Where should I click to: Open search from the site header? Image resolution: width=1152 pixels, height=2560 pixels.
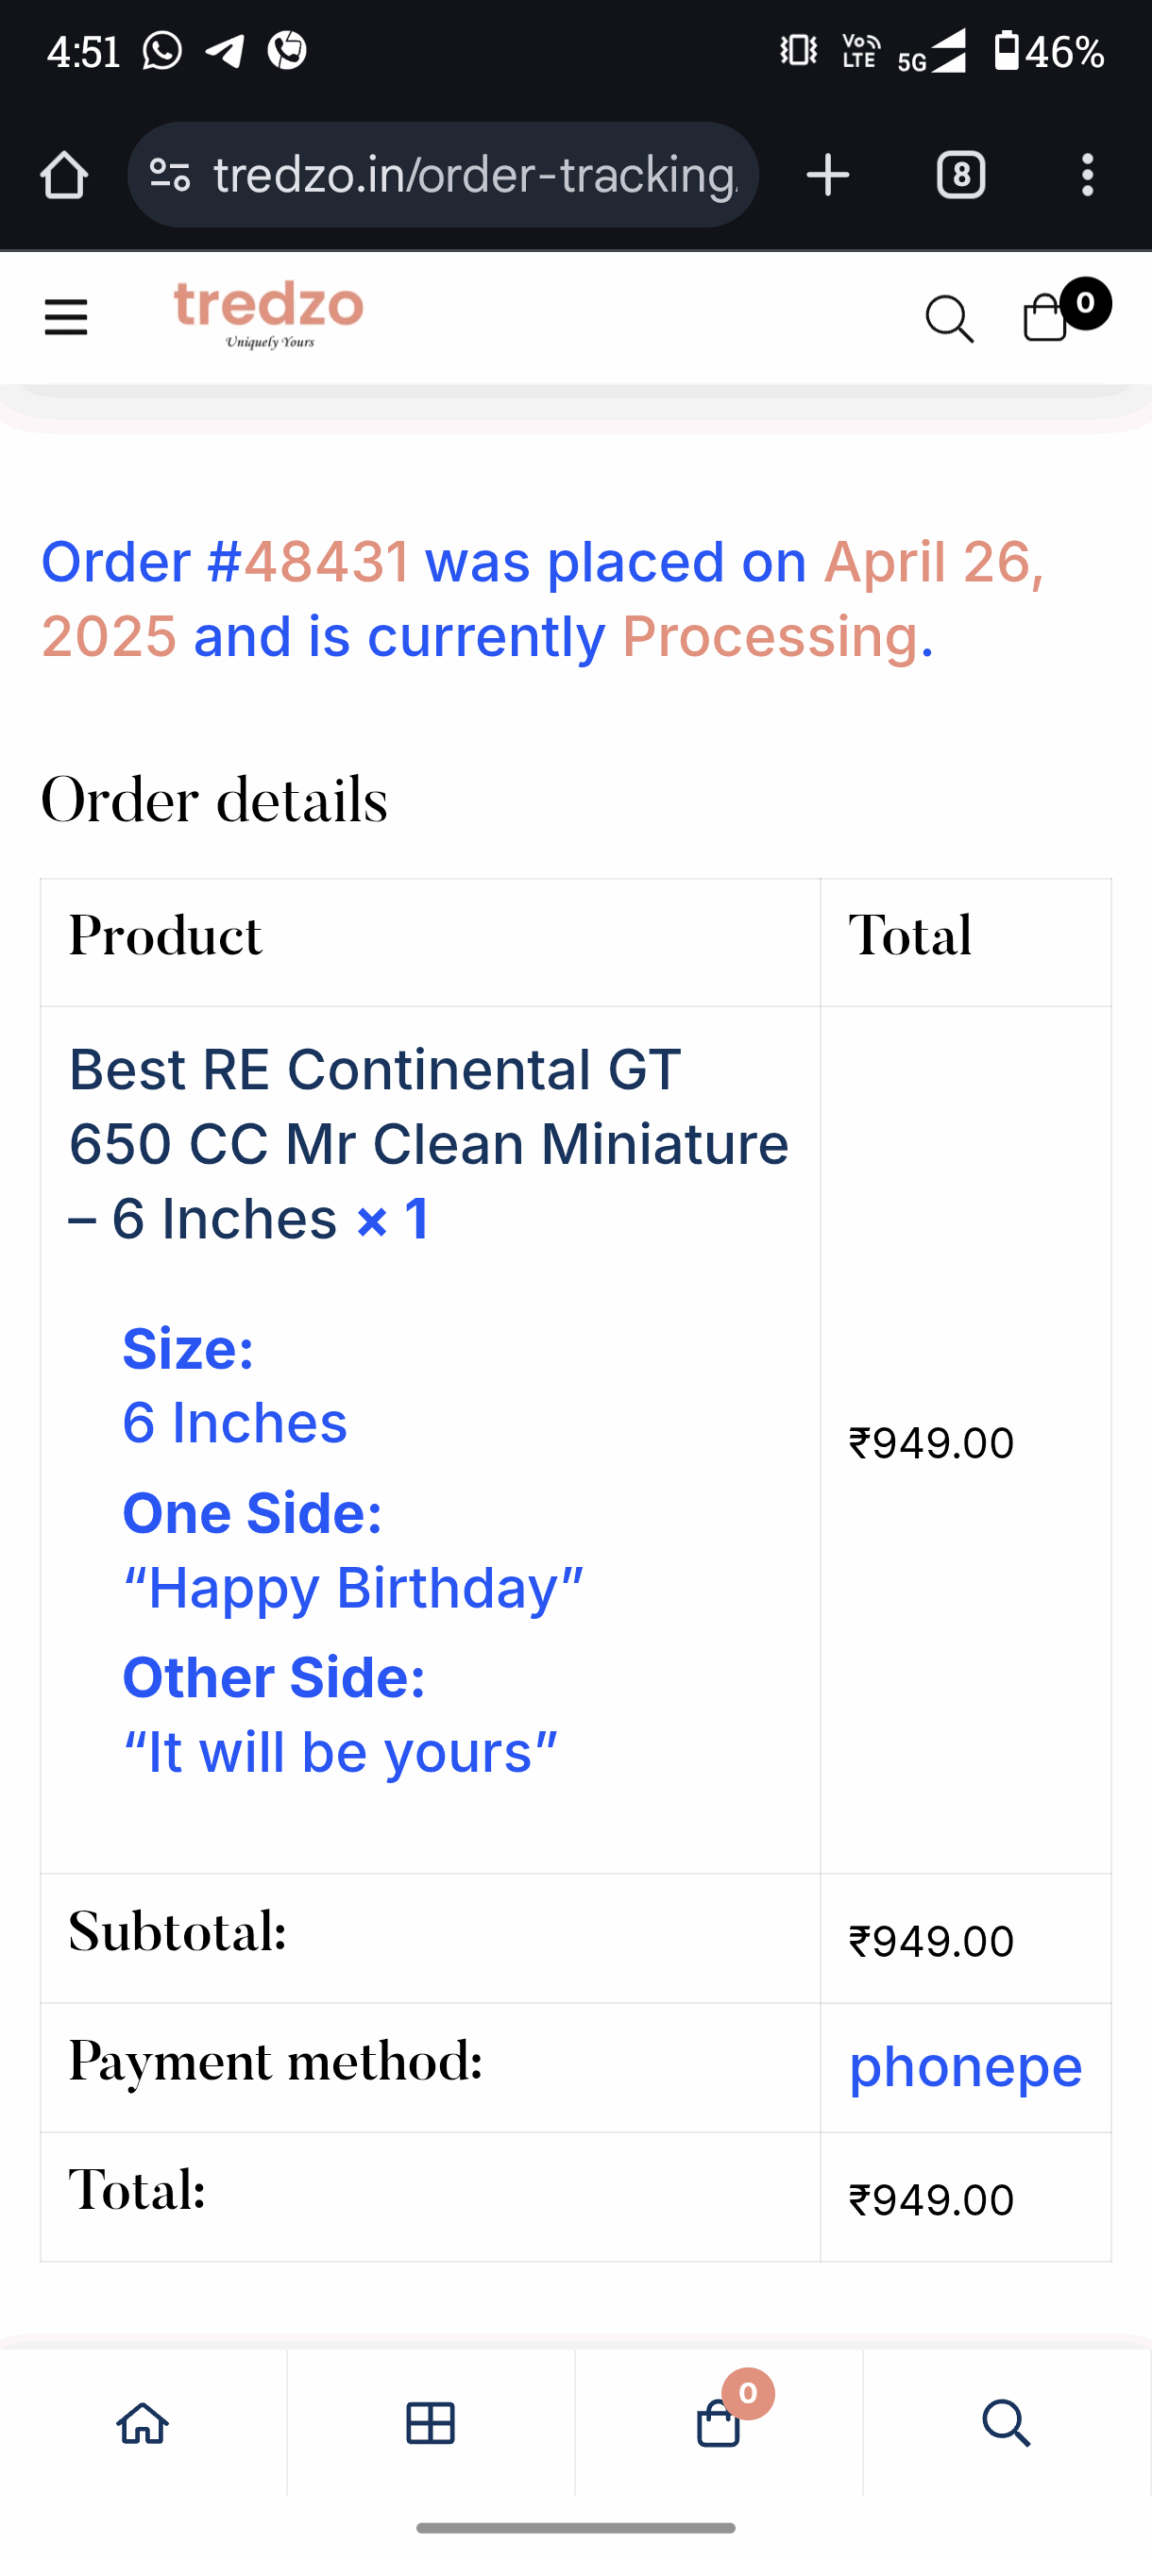click(948, 319)
